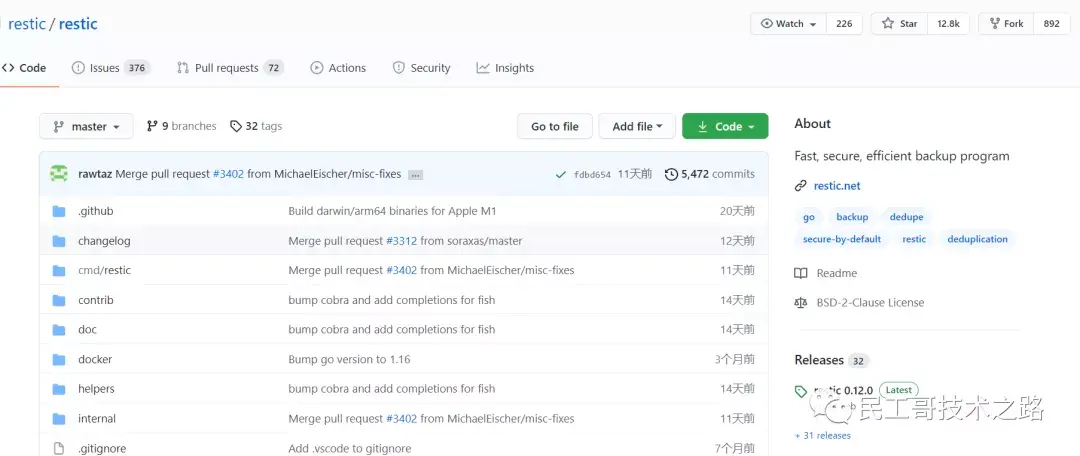
Task: Open pull request #3312 link
Action: tap(402, 241)
